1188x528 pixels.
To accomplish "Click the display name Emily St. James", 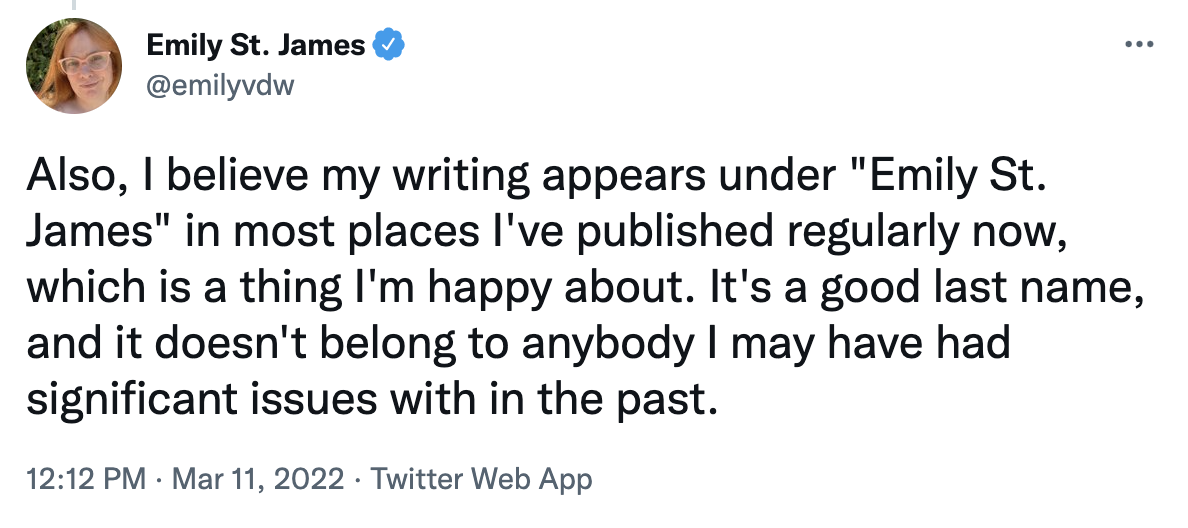I will point(255,46).
